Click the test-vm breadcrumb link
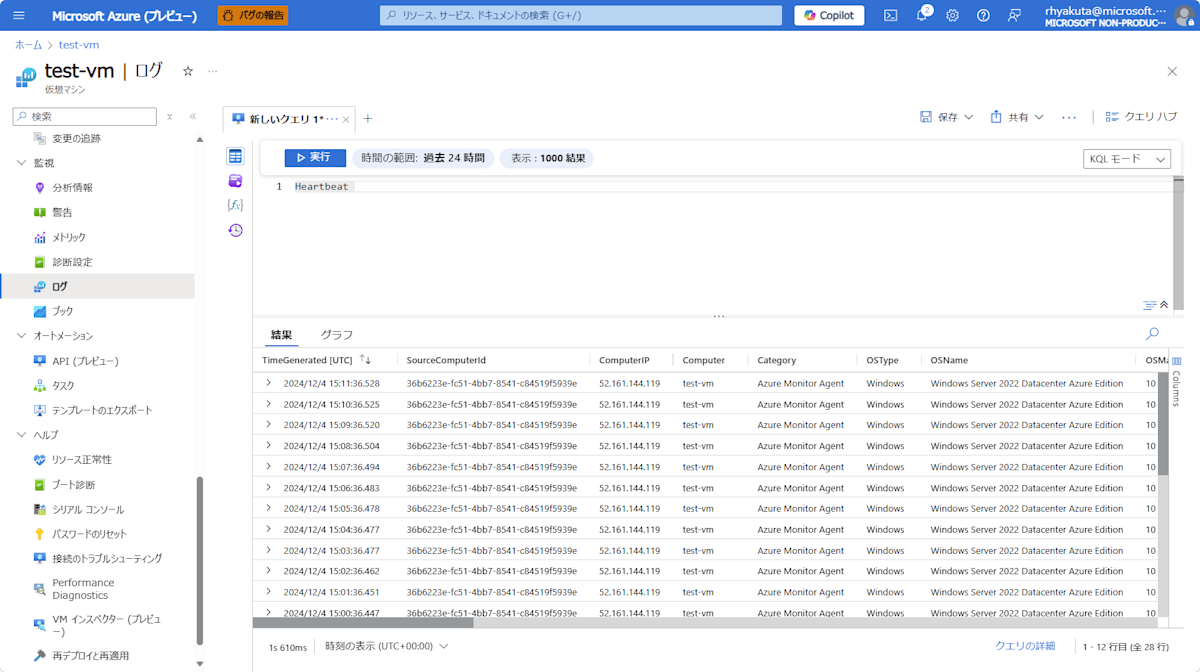The image size is (1200, 672). (79, 45)
